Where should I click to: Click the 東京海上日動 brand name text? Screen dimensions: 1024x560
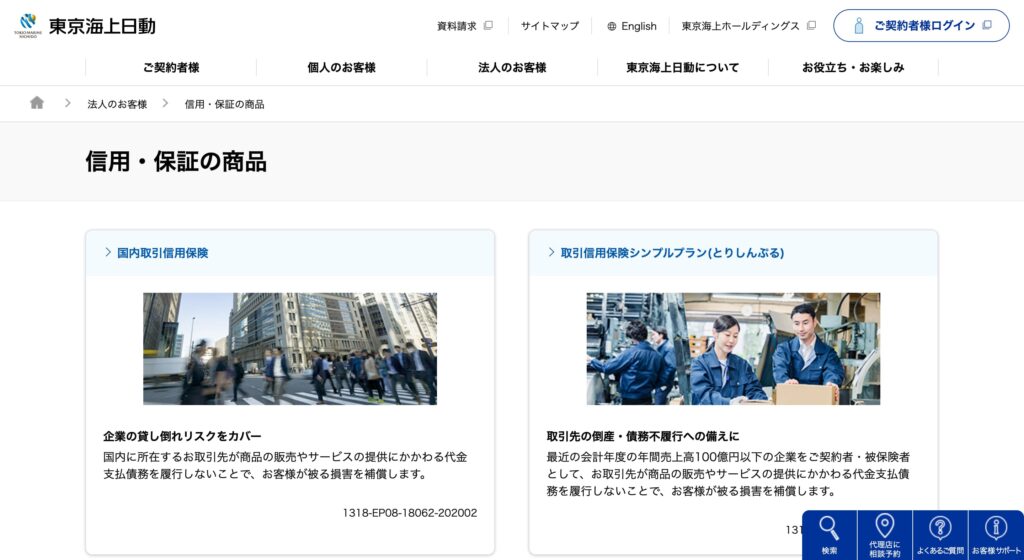102,26
